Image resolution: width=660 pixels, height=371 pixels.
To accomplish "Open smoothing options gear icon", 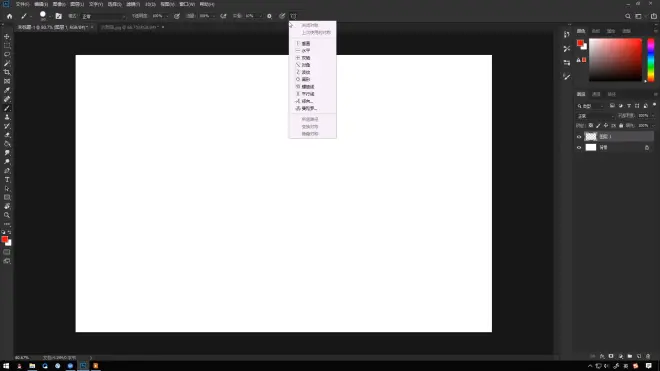I will (x=269, y=16).
